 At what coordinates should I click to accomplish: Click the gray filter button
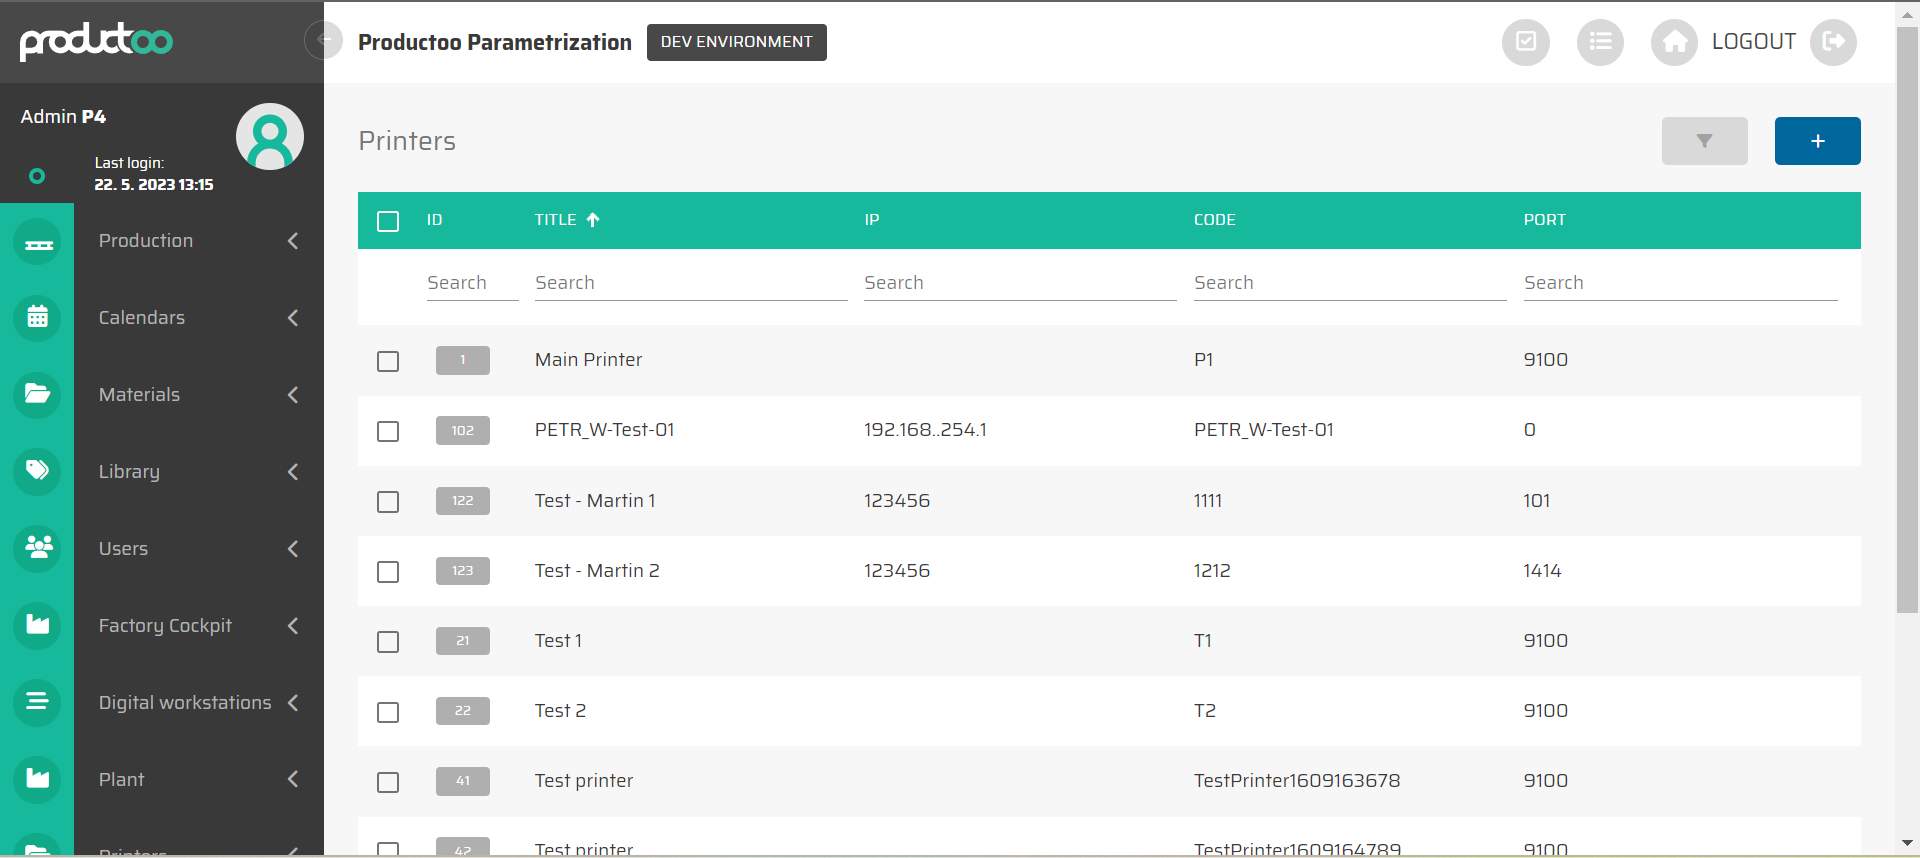pos(1704,141)
